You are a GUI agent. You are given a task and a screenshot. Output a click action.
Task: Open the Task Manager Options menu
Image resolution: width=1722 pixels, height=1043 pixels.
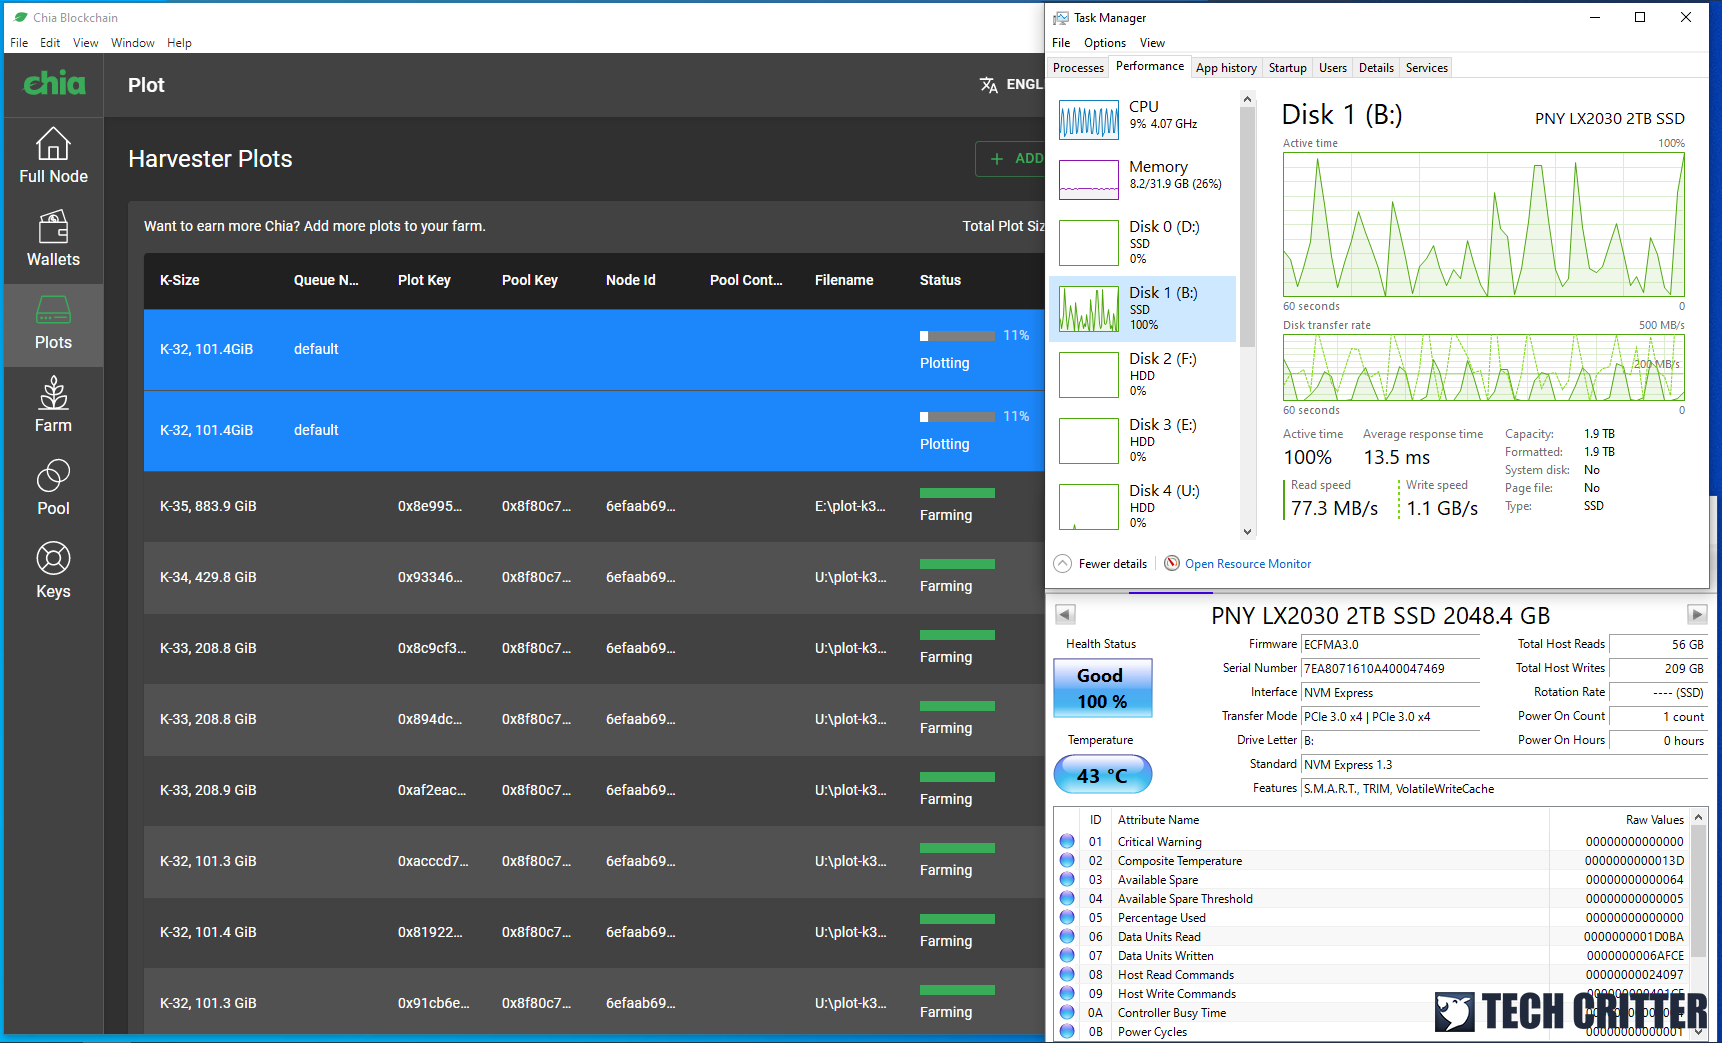tap(1104, 43)
